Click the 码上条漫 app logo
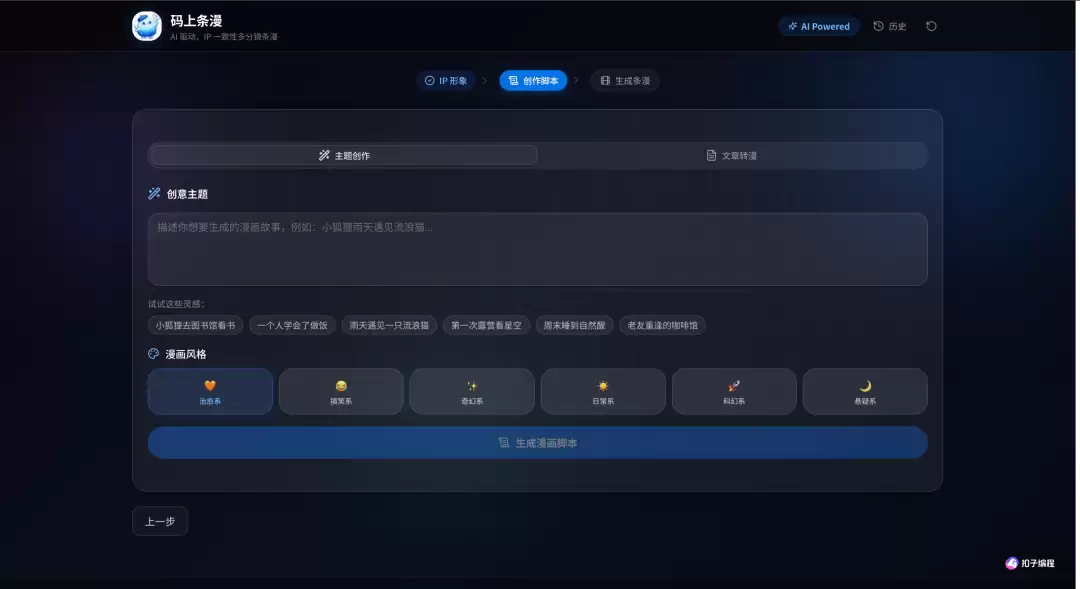Image resolution: width=1080 pixels, height=589 pixels. pos(147,26)
